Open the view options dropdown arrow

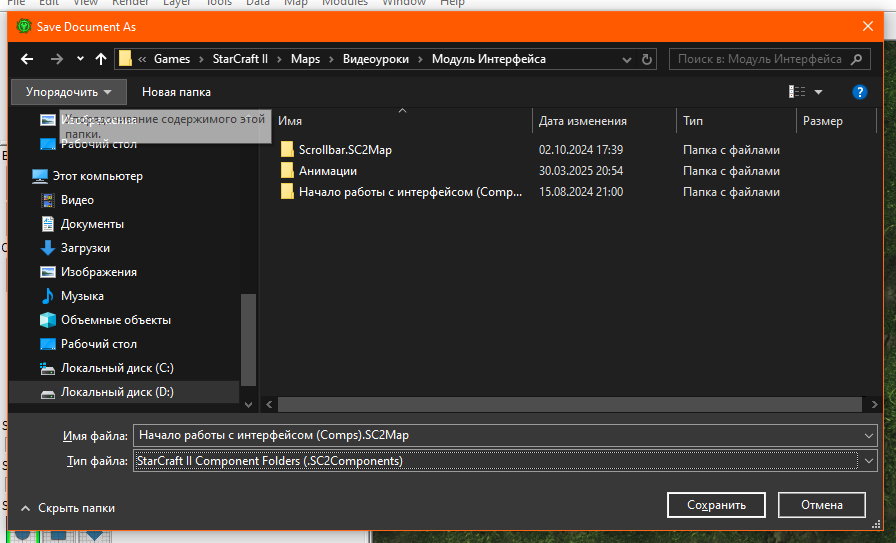click(818, 92)
